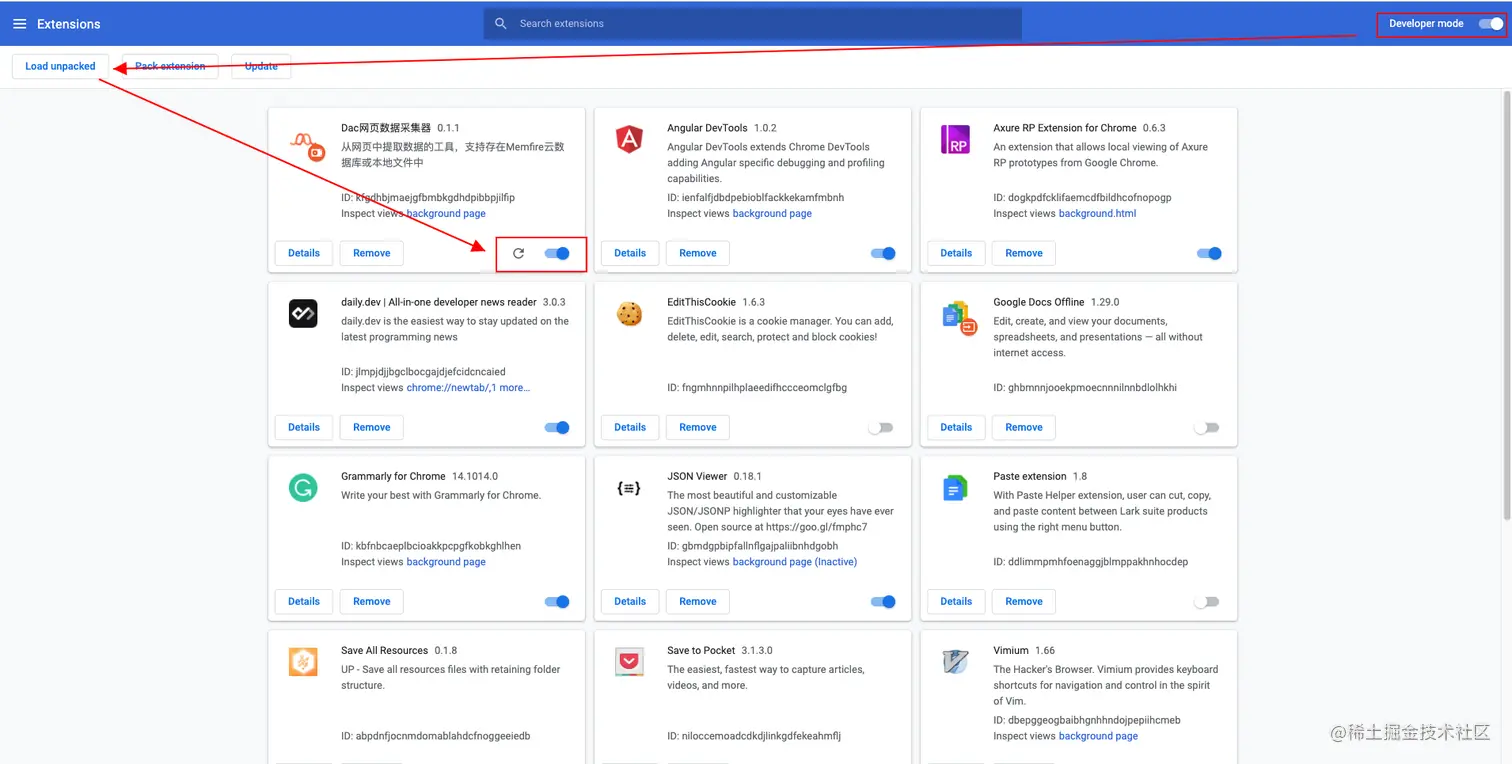This screenshot has height=764, width=1512.
Task: Open JSON Viewer background page (Inactive)
Action: [x=795, y=561]
